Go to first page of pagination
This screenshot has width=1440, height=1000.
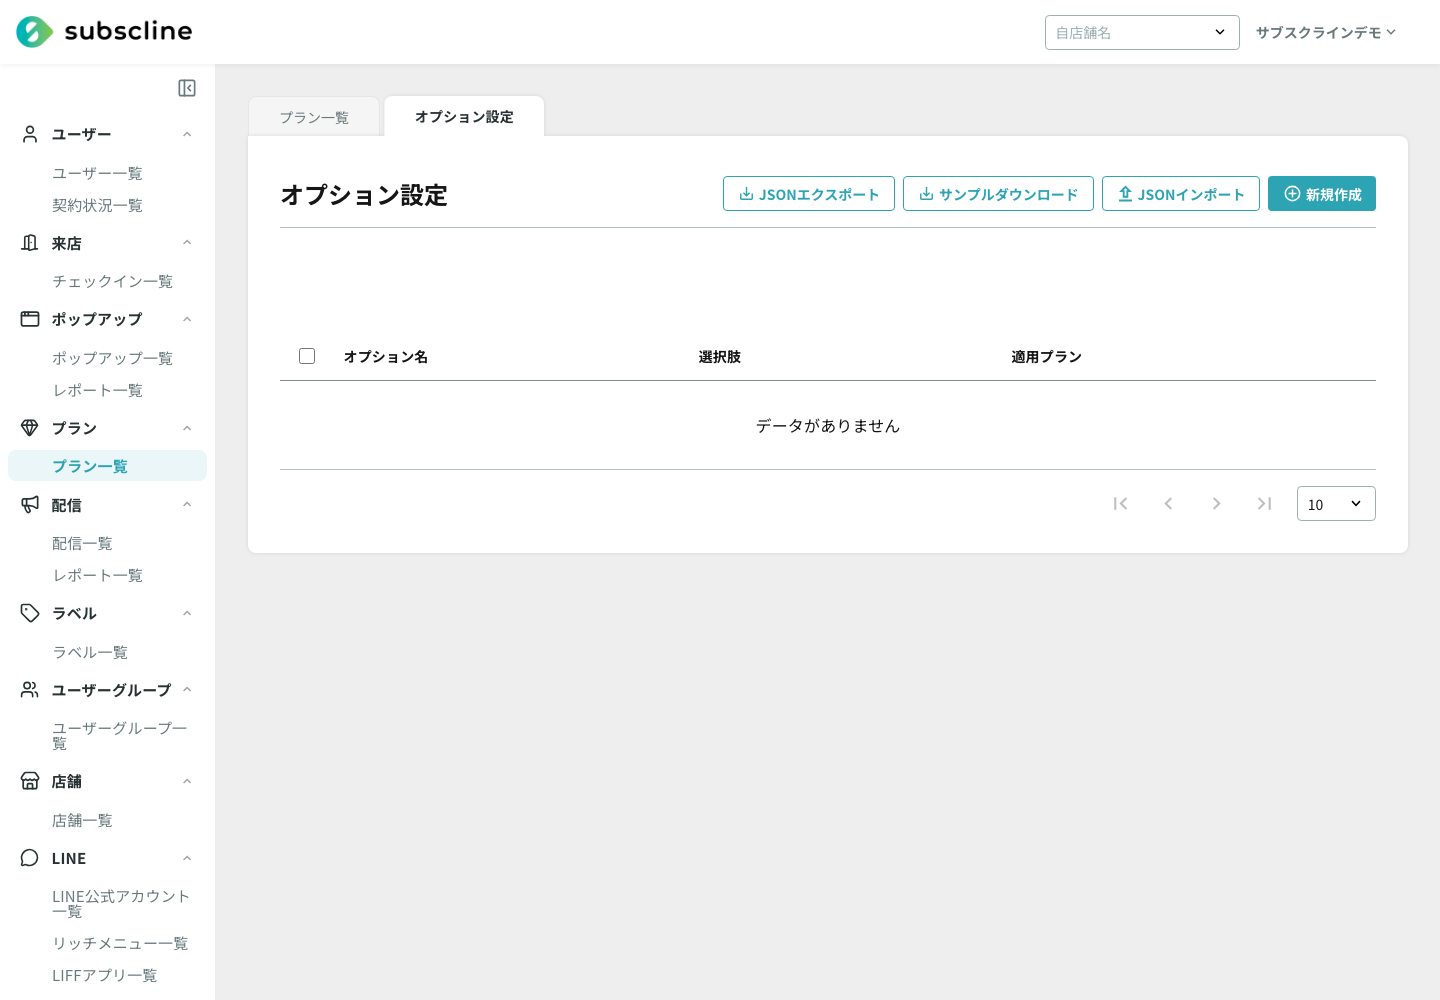1121,503
